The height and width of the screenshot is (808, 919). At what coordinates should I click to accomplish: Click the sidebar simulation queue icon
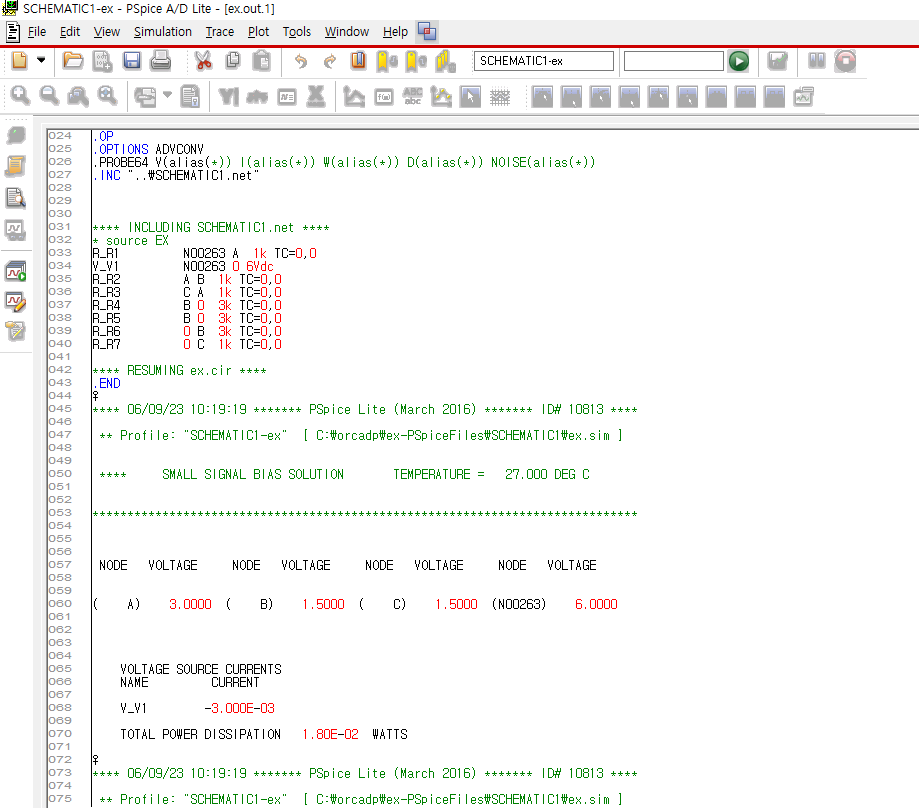coord(16,230)
